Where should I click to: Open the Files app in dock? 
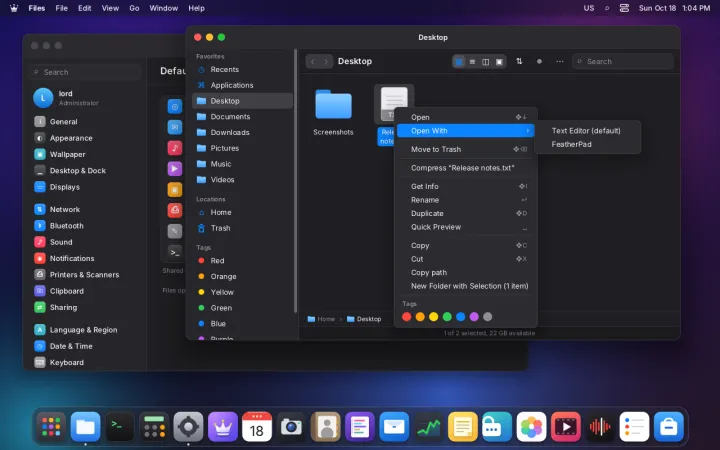tap(85, 427)
